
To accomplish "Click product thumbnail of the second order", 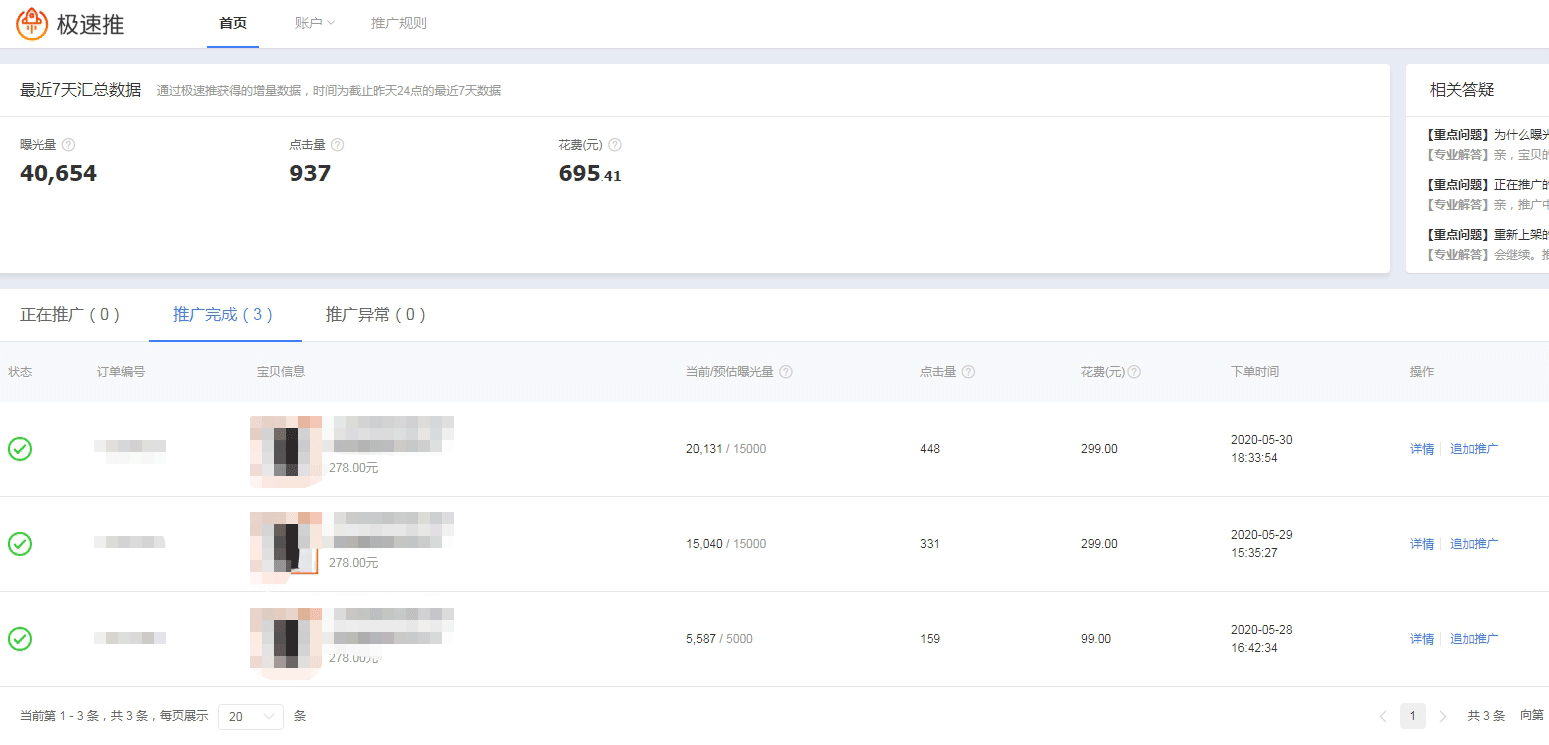I will pyautogui.click(x=286, y=544).
